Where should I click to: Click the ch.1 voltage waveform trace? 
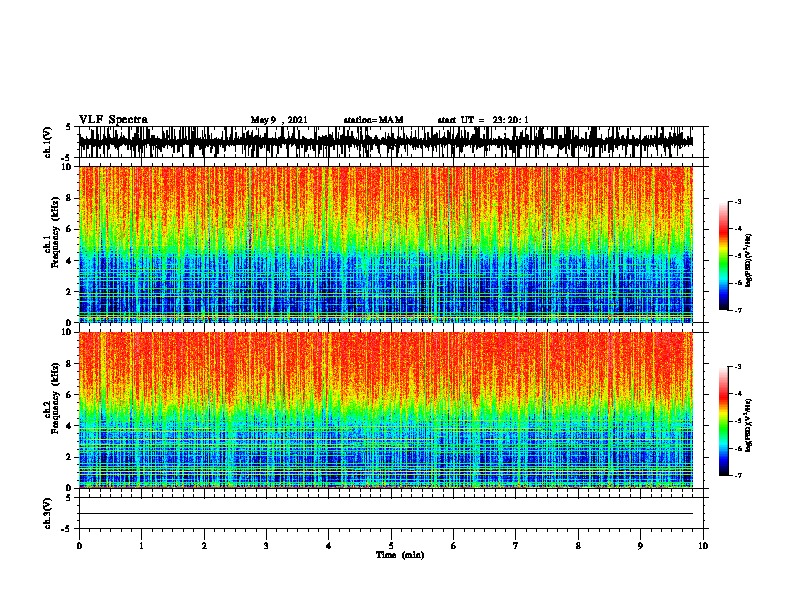point(386,141)
